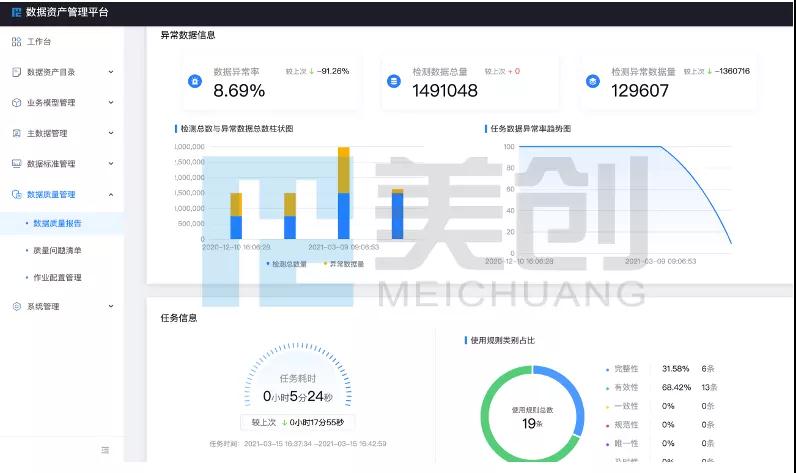Collapse the 数据质量管理 menu chevron

[110, 194]
